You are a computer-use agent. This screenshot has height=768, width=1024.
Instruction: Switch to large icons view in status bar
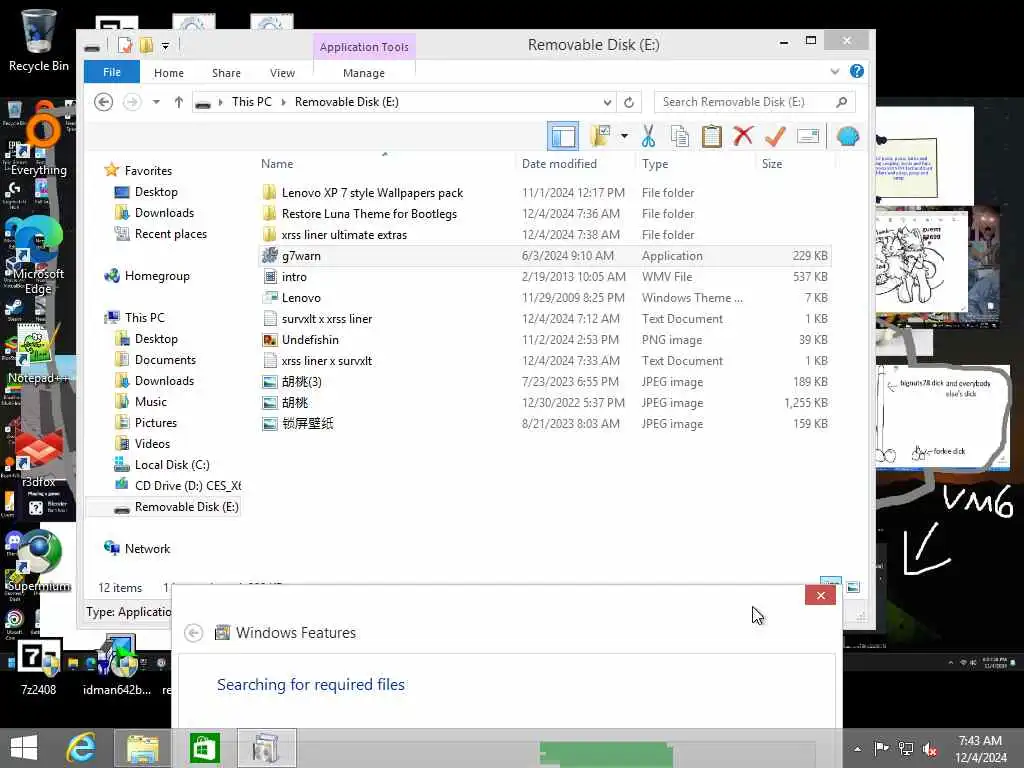pyautogui.click(x=853, y=586)
